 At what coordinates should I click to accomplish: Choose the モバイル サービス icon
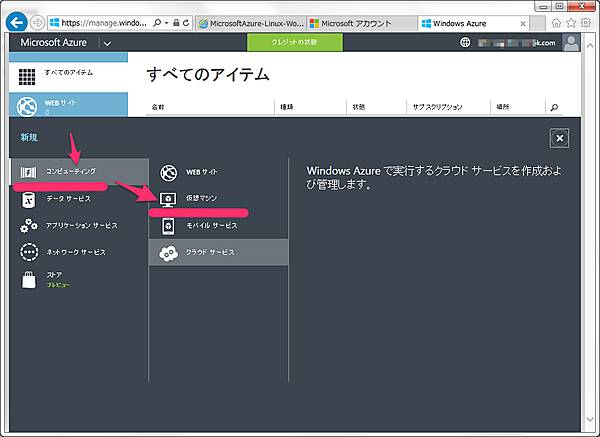[x=168, y=225]
